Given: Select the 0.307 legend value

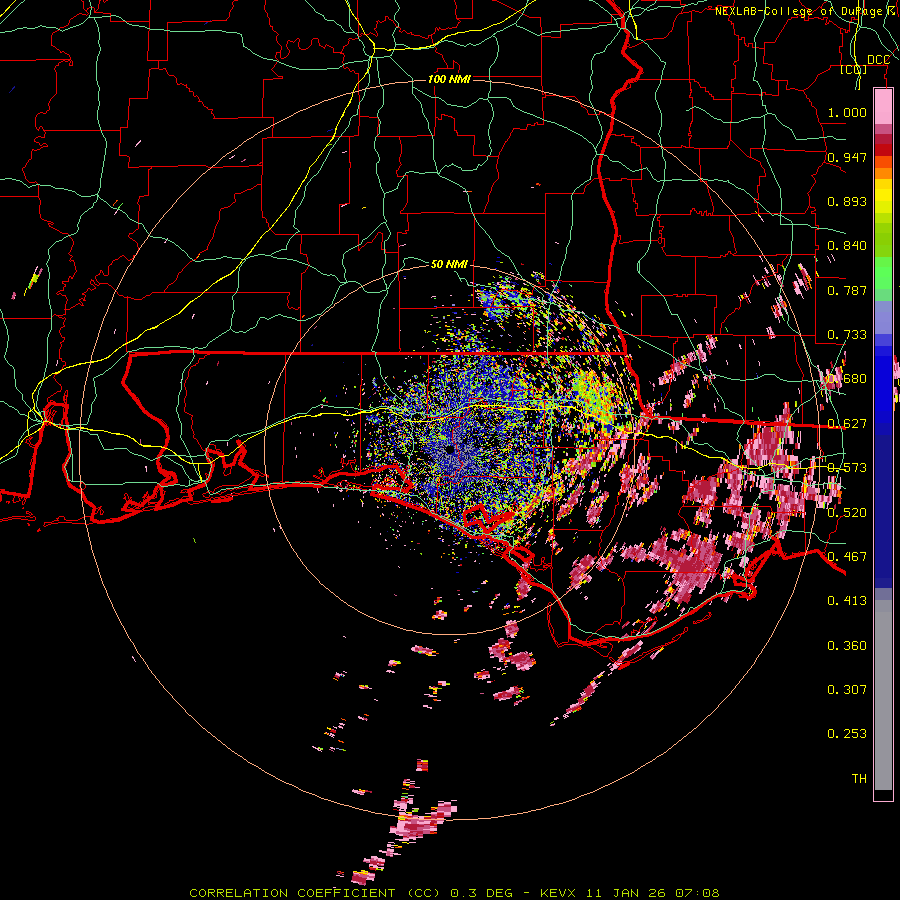Looking at the screenshot, I should [847, 689].
